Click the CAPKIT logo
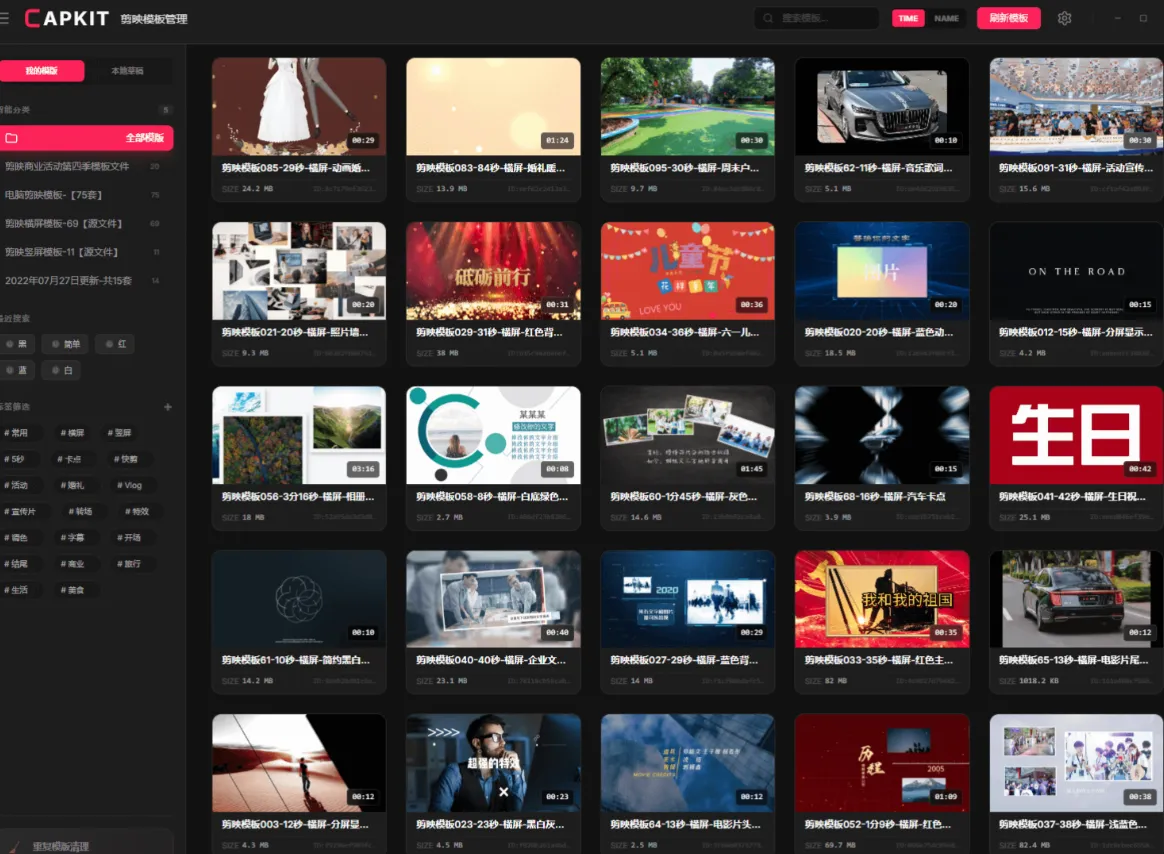 [x=66, y=18]
